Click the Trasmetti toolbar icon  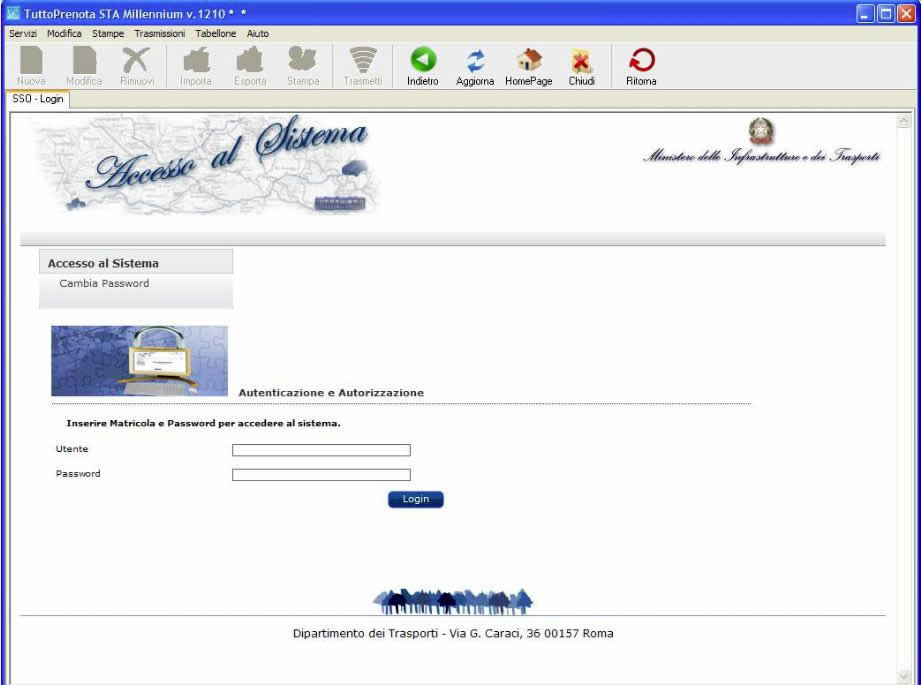[363, 61]
